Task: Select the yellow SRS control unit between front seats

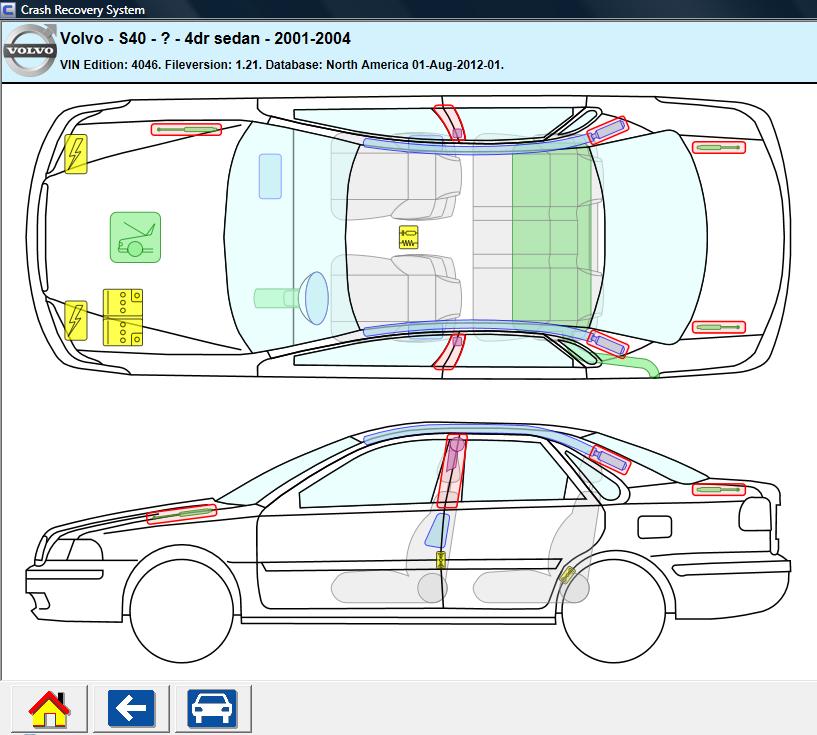Action: point(408,237)
